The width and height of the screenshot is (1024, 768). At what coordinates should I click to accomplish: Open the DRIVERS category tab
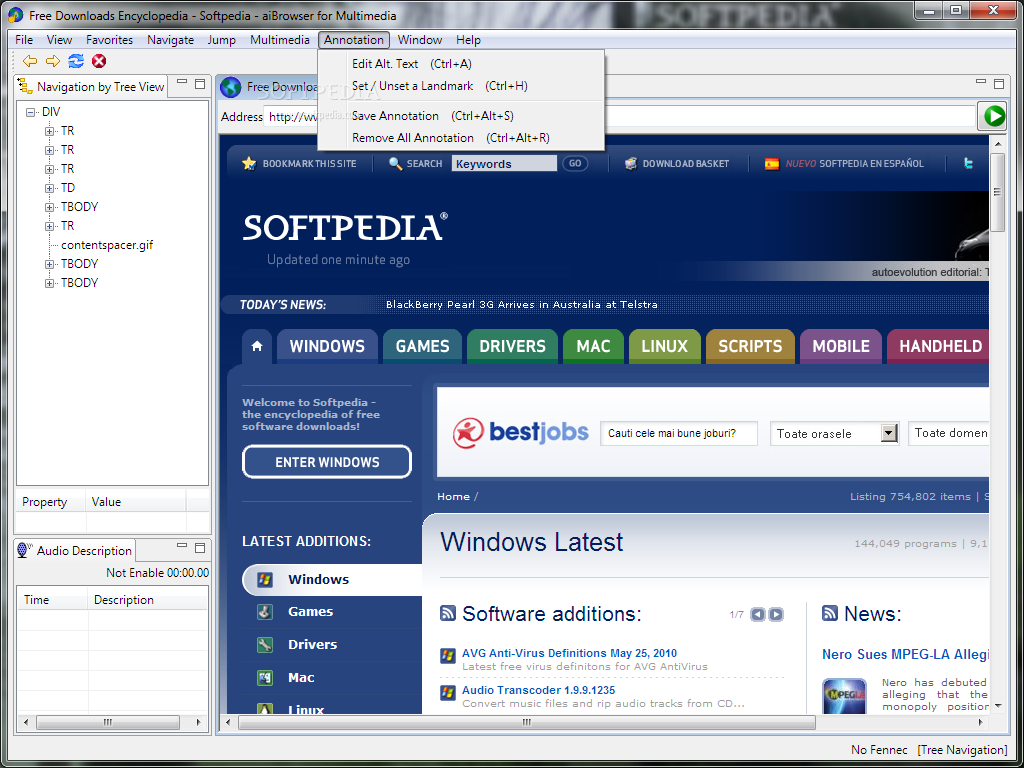tap(513, 346)
